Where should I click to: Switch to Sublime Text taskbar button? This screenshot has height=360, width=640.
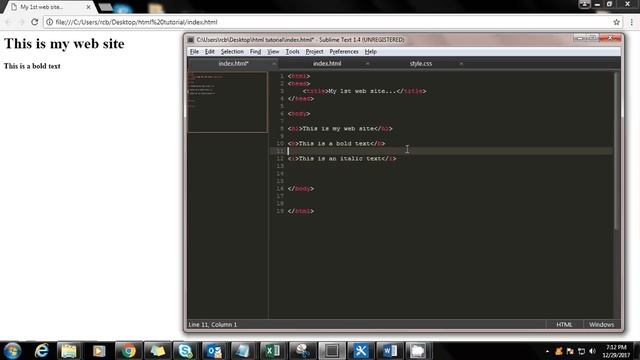point(331,351)
